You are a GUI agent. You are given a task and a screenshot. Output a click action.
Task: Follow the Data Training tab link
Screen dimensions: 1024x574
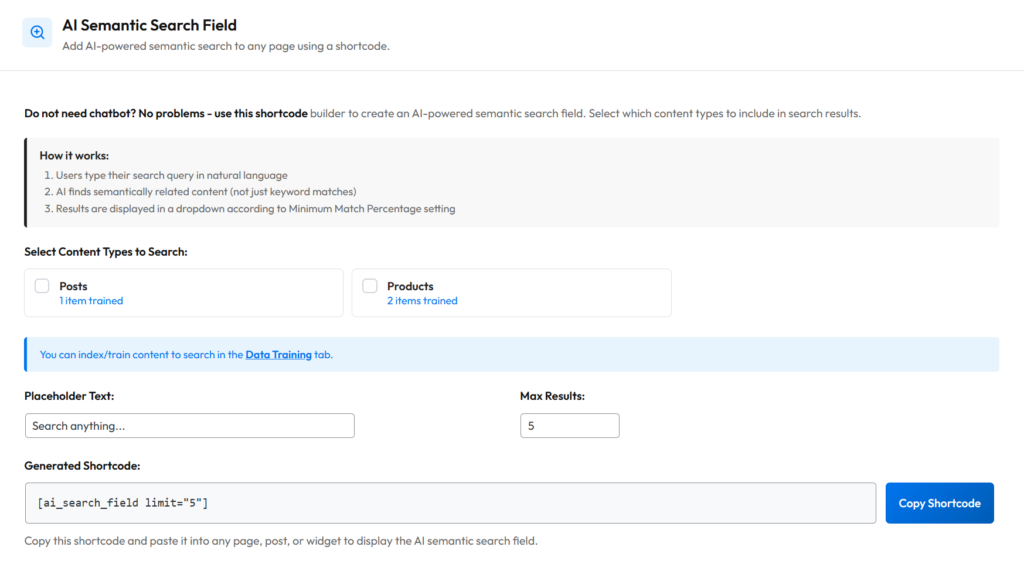tap(278, 354)
